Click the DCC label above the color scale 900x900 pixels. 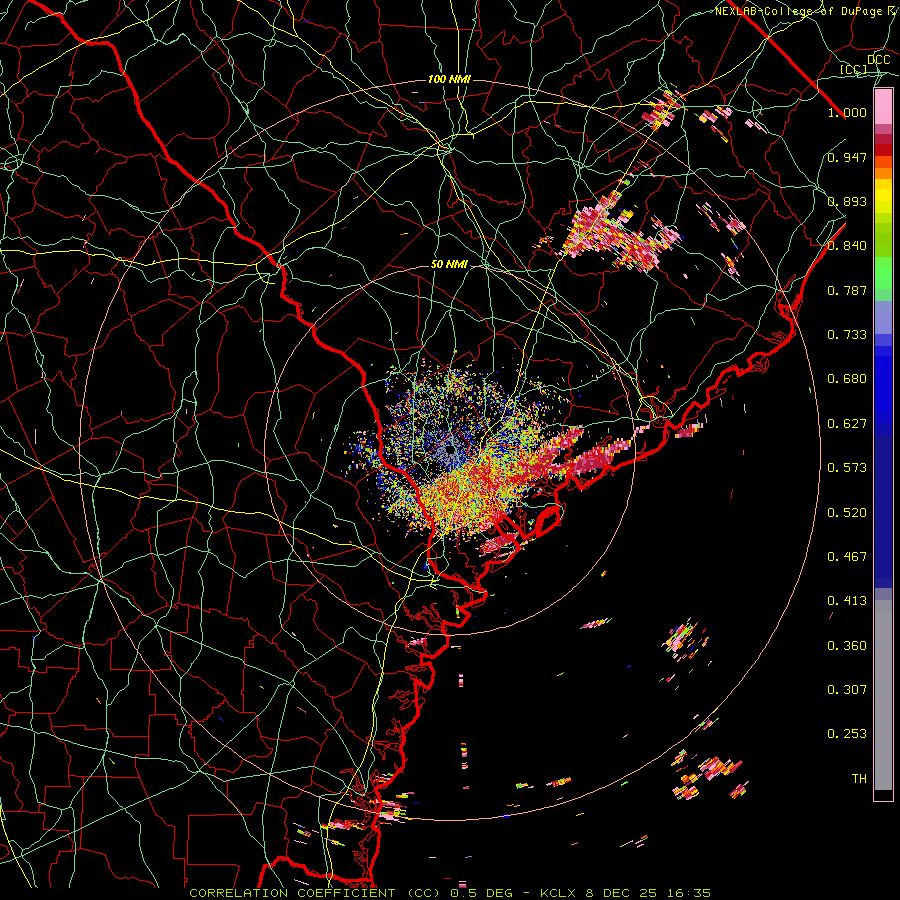[x=879, y=60]
